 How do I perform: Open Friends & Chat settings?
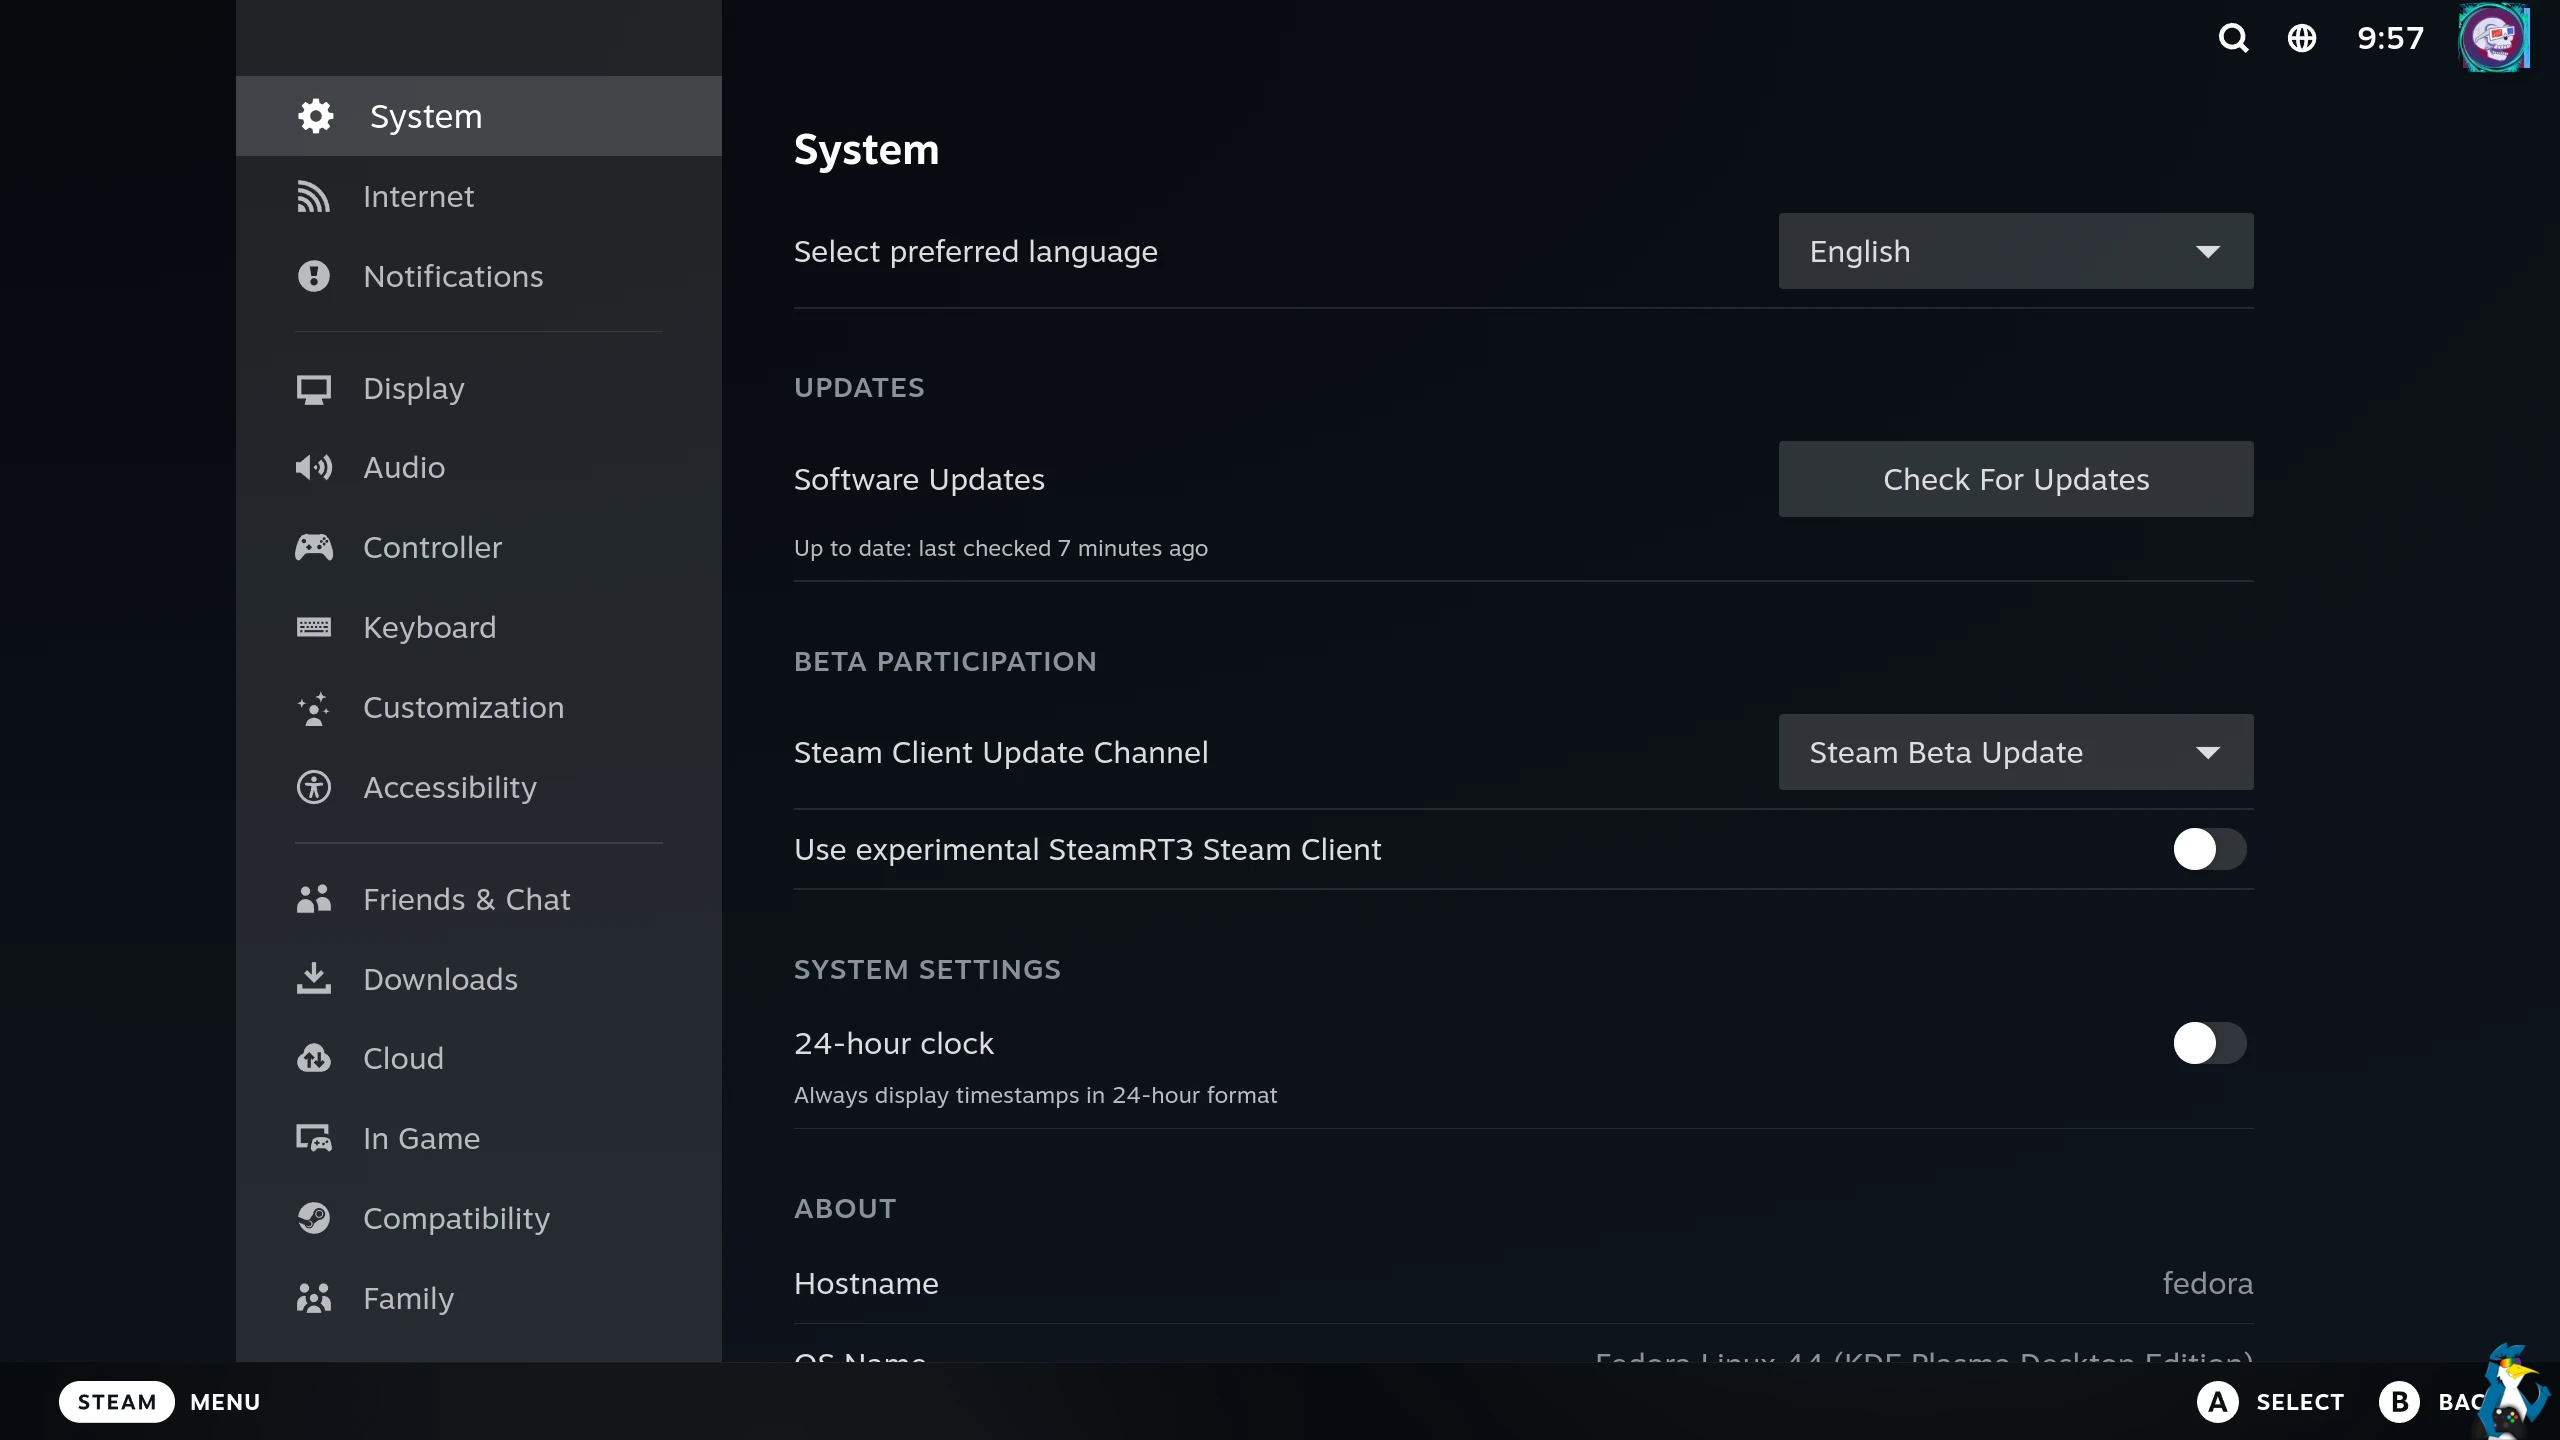[x=478, y=900]
